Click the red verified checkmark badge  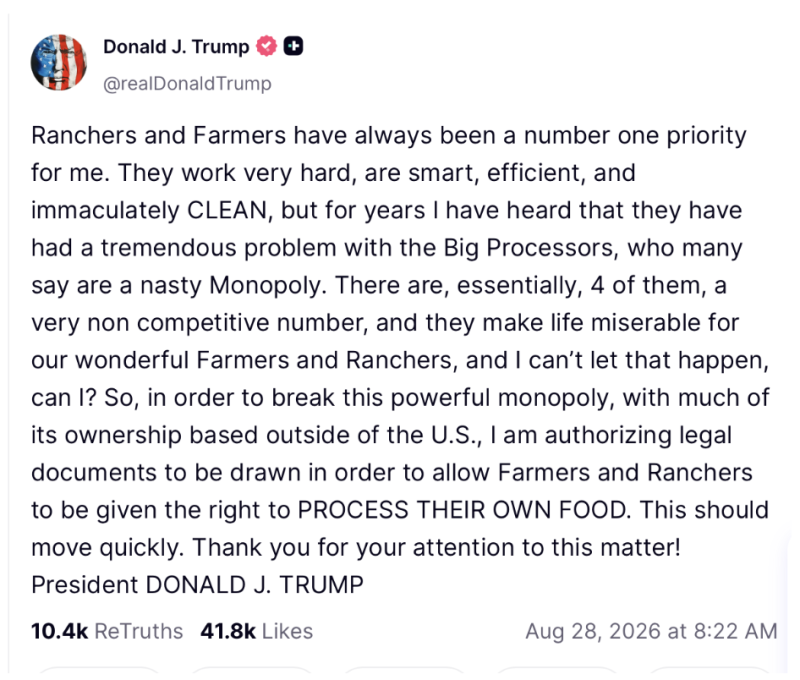[266, 46]
